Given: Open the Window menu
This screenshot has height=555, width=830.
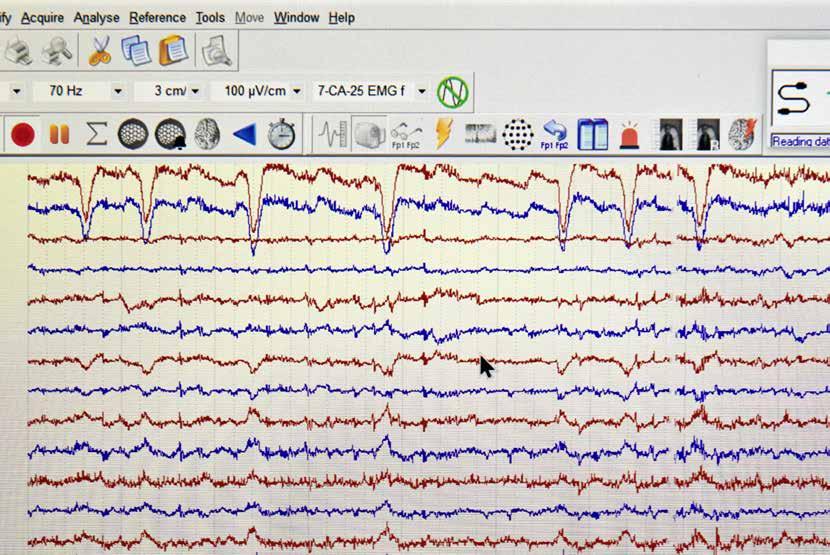Looking at the screenshot, I should 296,18.
